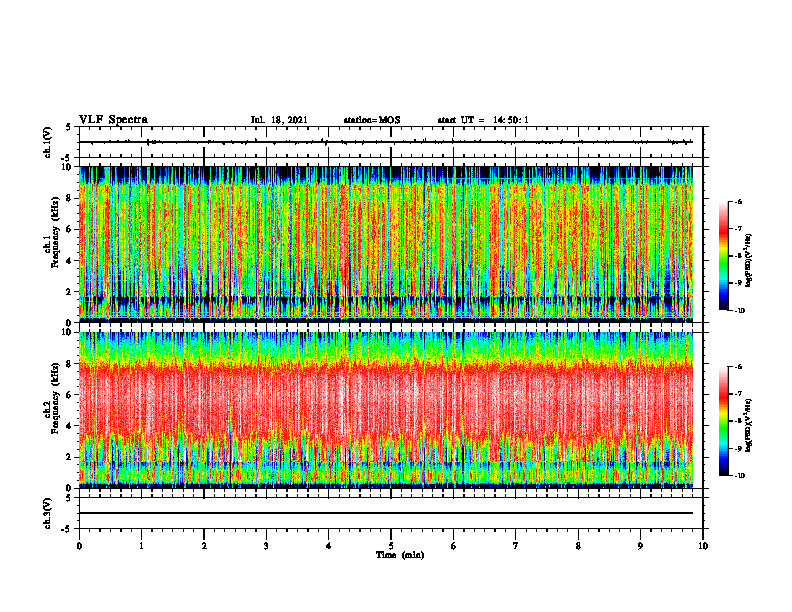Click the "Time (min)" x-axis label
Viewport: 792px width, 612px height.
tap(400, 555)
